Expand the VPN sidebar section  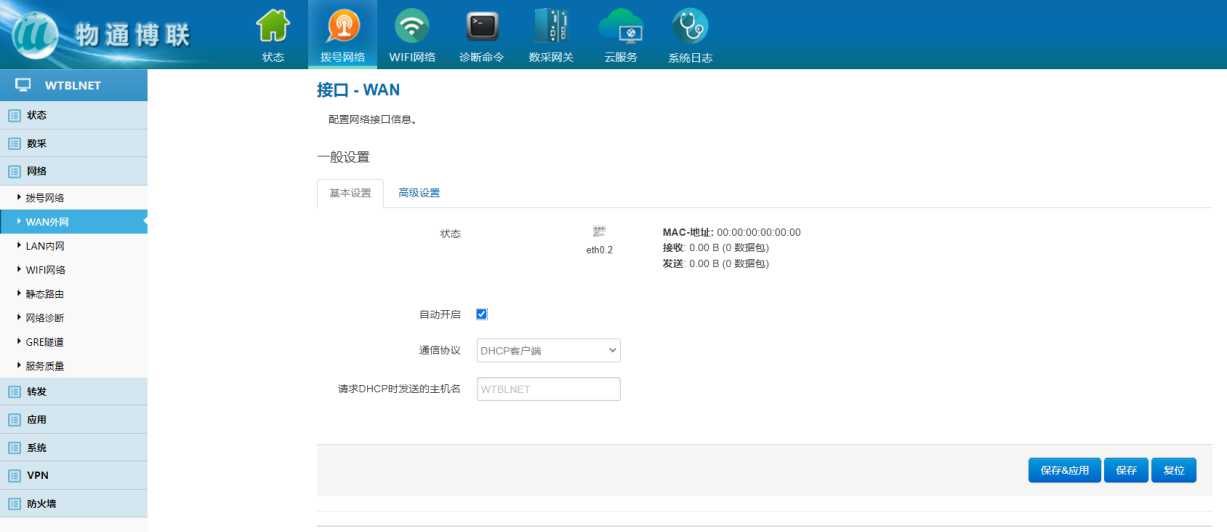[37, 476]
